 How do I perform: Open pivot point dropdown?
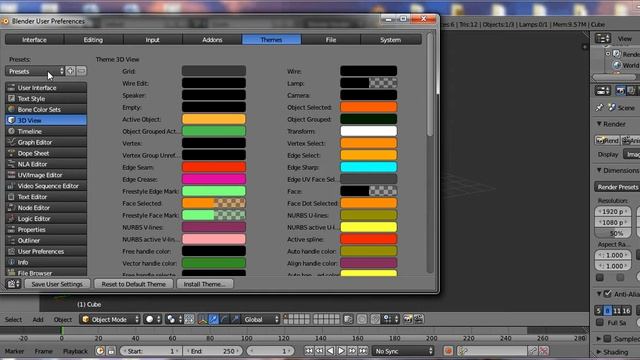(175, 320)
